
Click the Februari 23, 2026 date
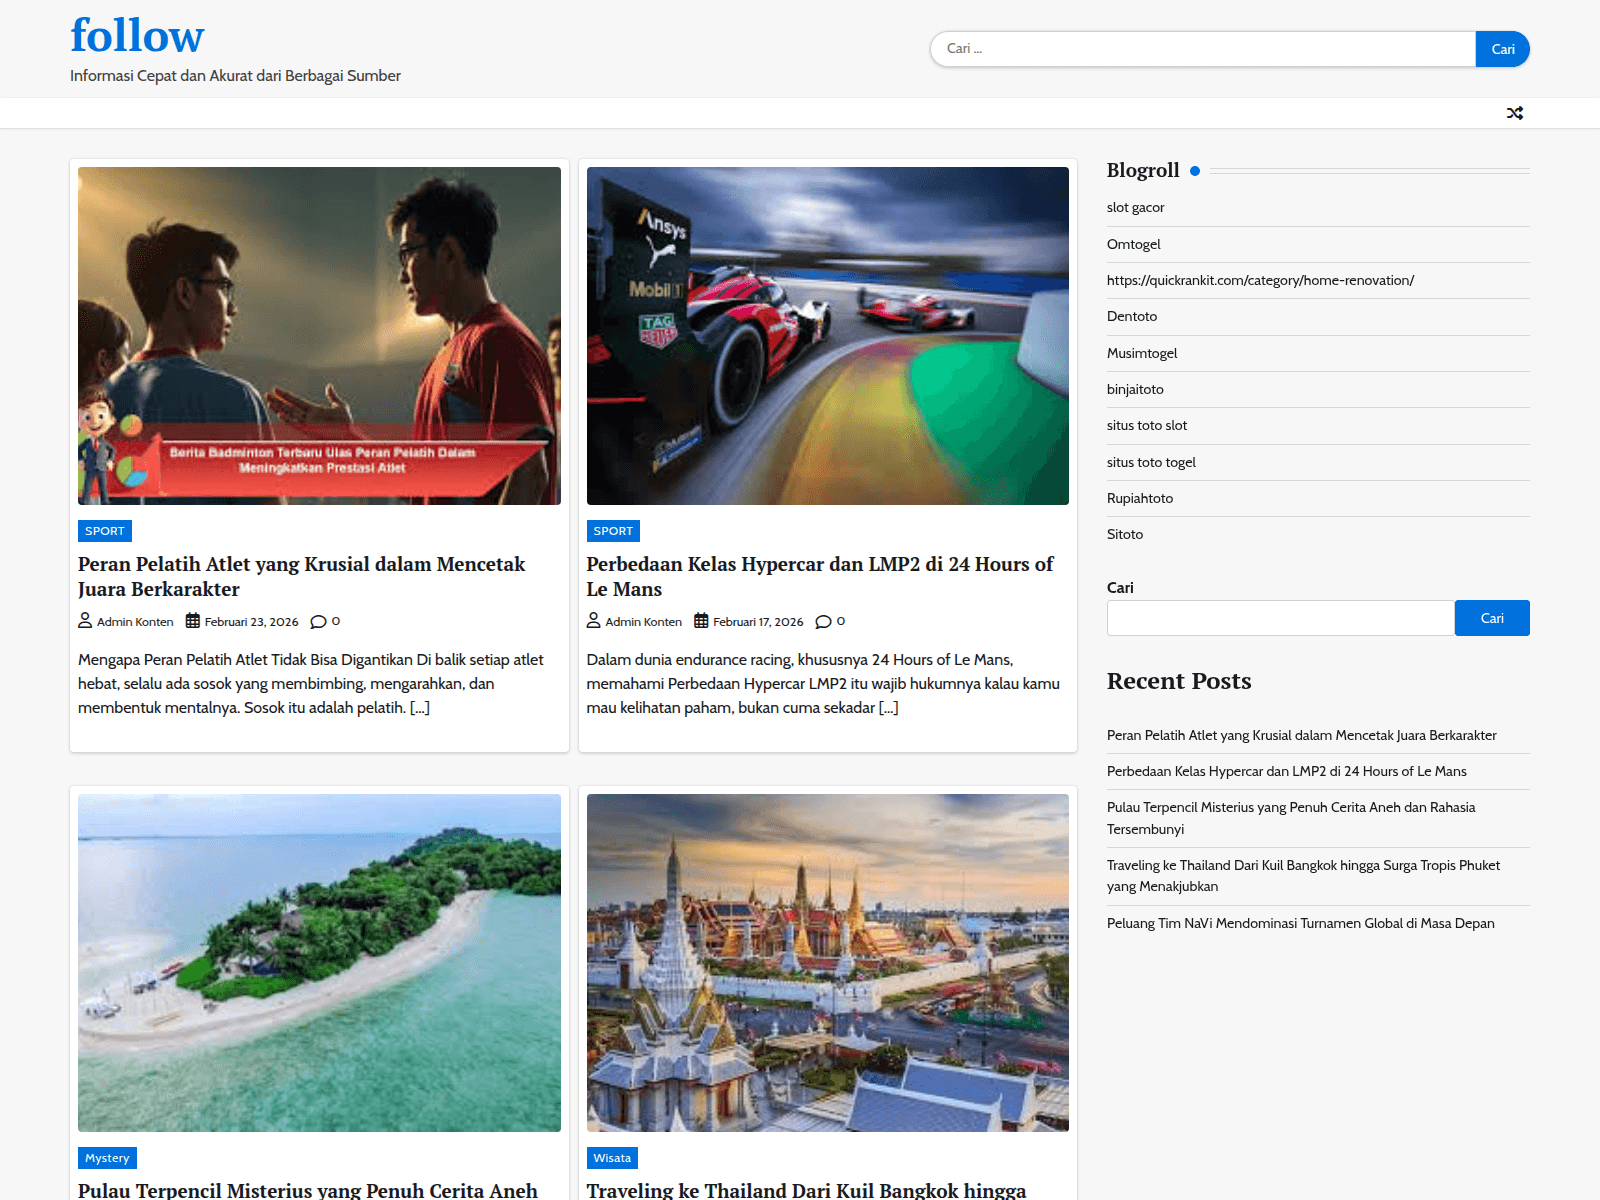(x=251, y=622)
